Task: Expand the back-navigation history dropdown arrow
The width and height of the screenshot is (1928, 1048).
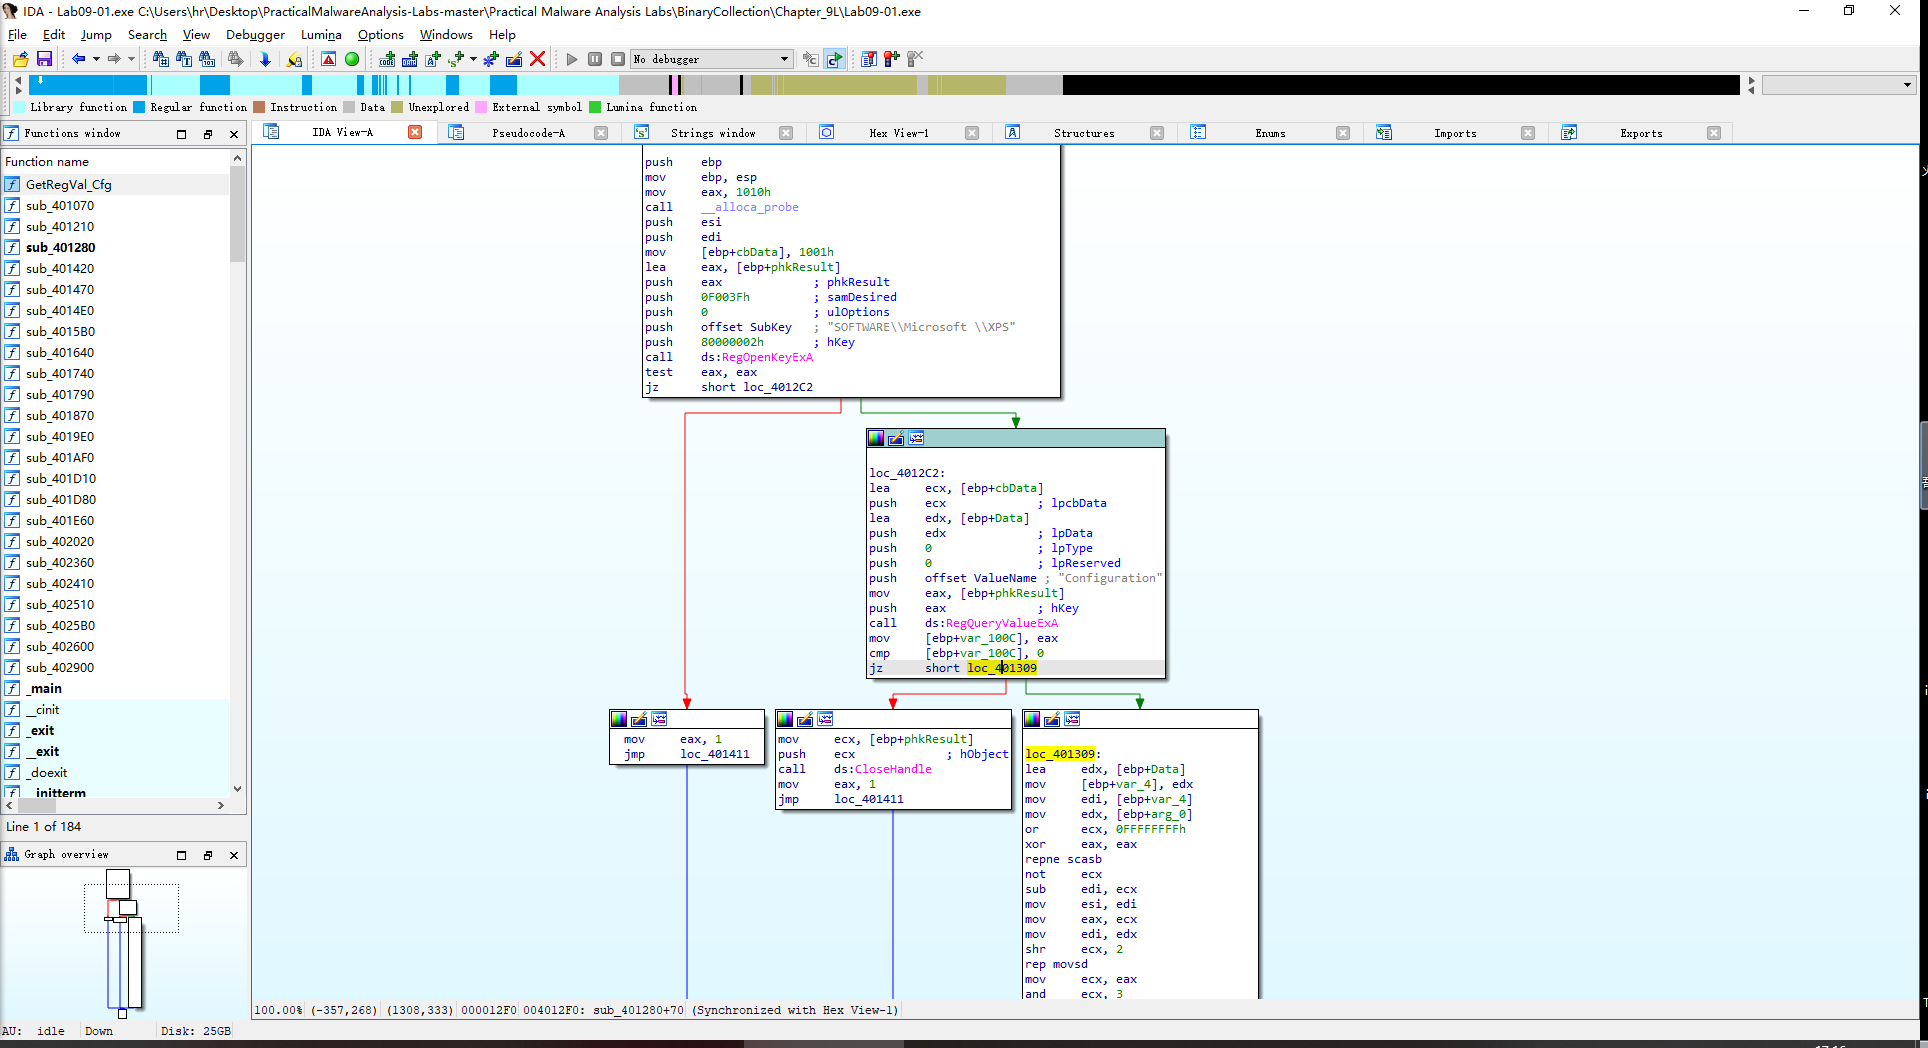Action: click(96, 59)
